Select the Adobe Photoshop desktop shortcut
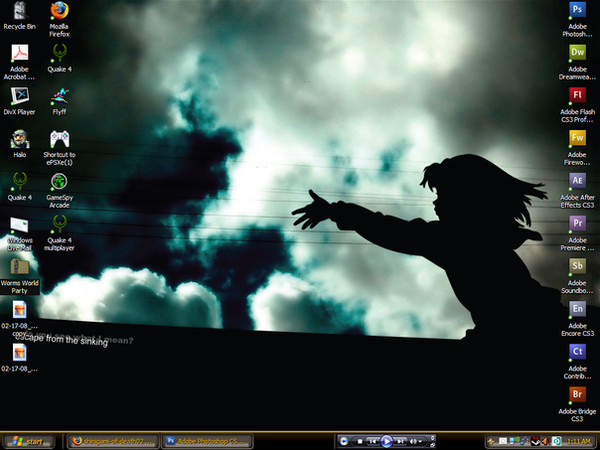Image resolution: width=600 pixels, height=450 pixels. coord(577,19)
